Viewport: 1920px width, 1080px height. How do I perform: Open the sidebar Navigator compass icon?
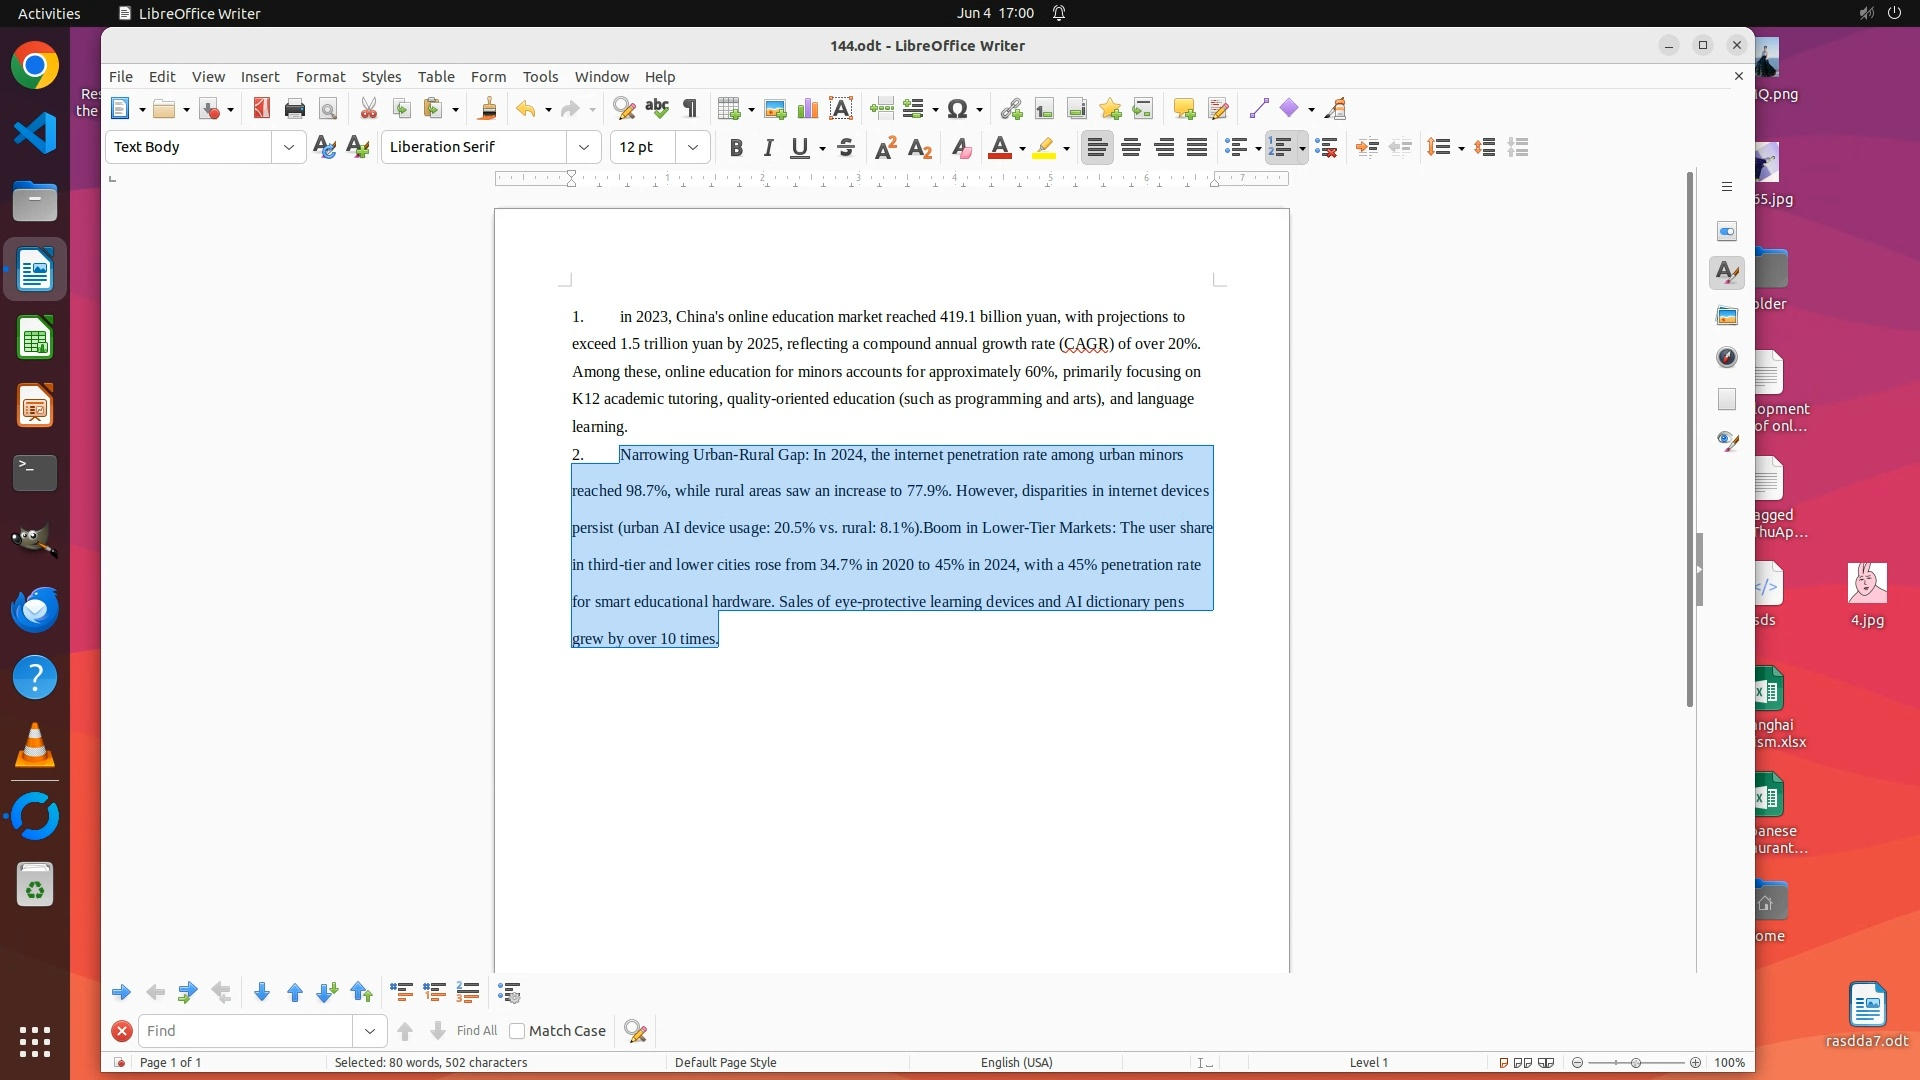1727,357
